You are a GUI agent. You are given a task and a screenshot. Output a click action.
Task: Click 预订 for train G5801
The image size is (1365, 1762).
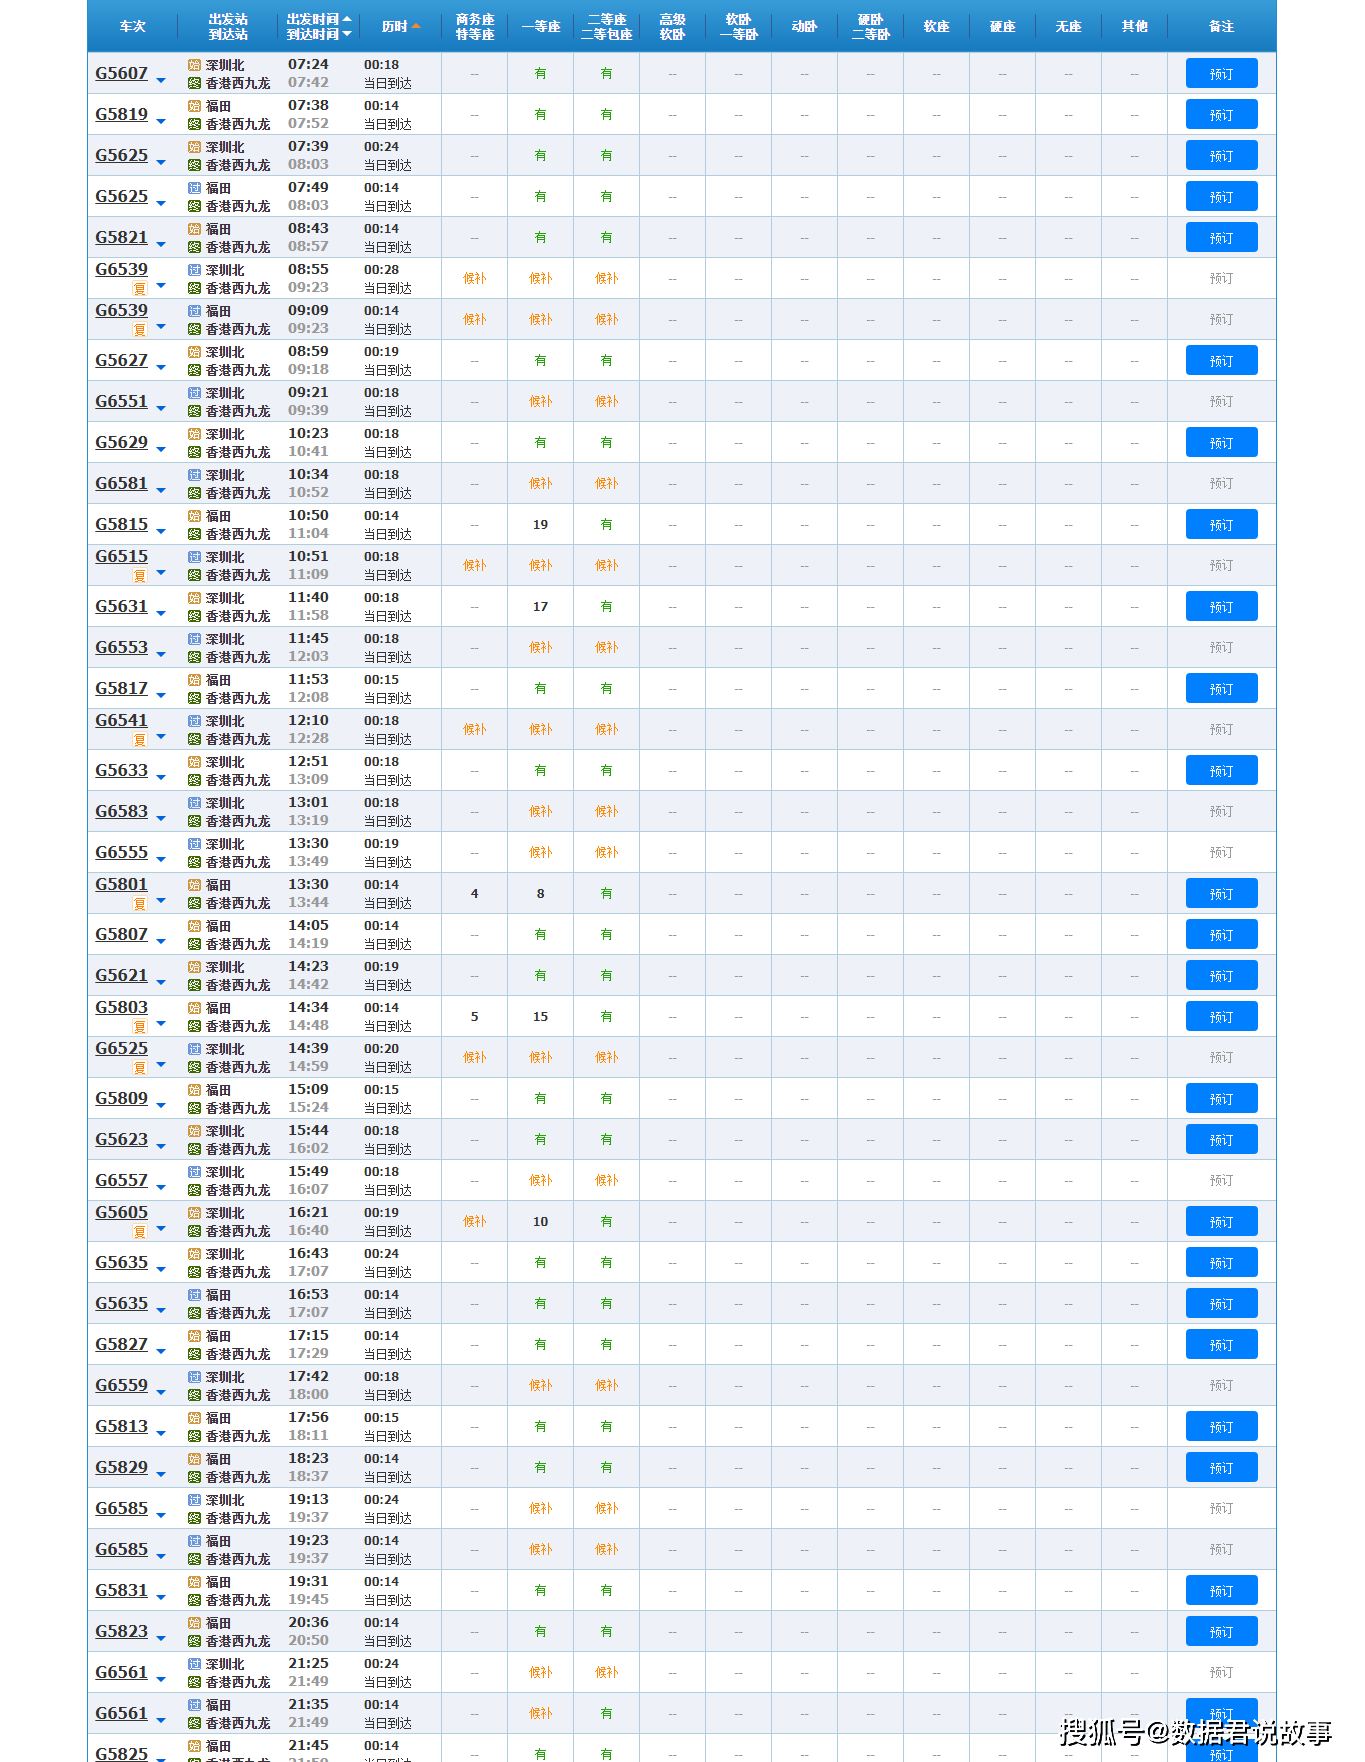point(1221,894)
